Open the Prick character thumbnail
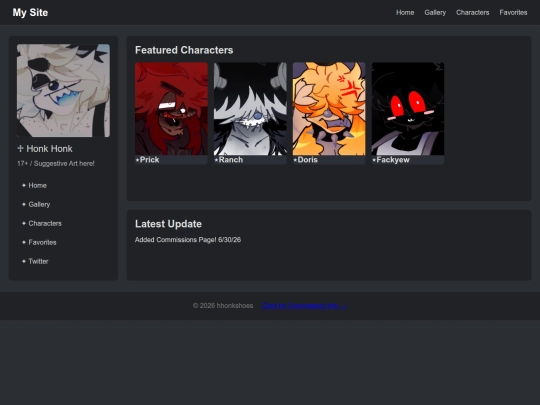 point(171,108)
